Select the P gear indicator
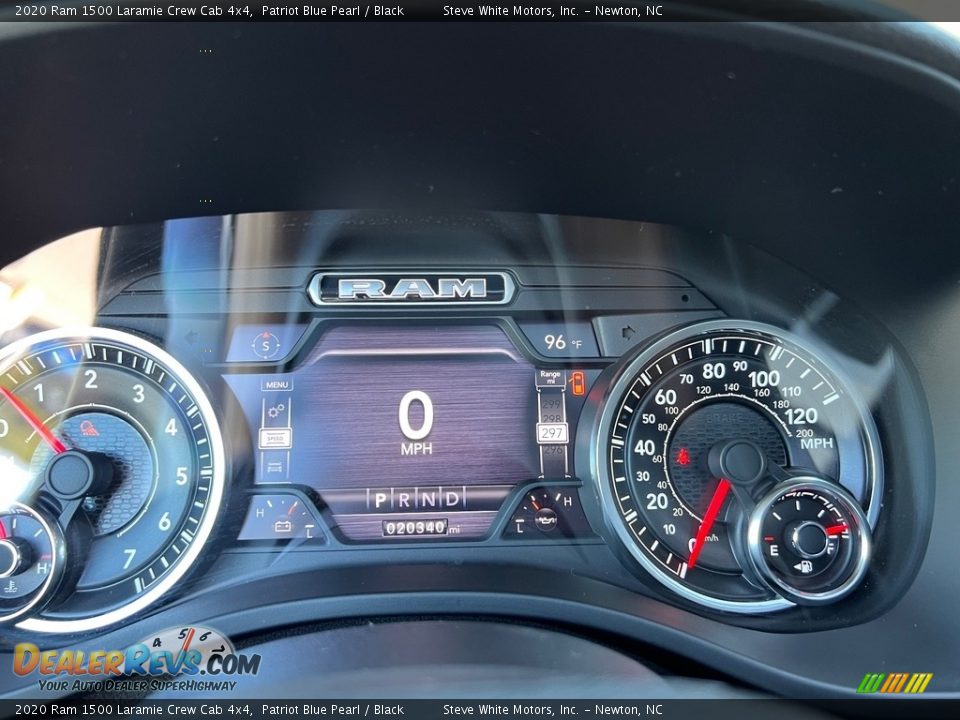This screenshot has height=720, width=960. coord(380,500)
